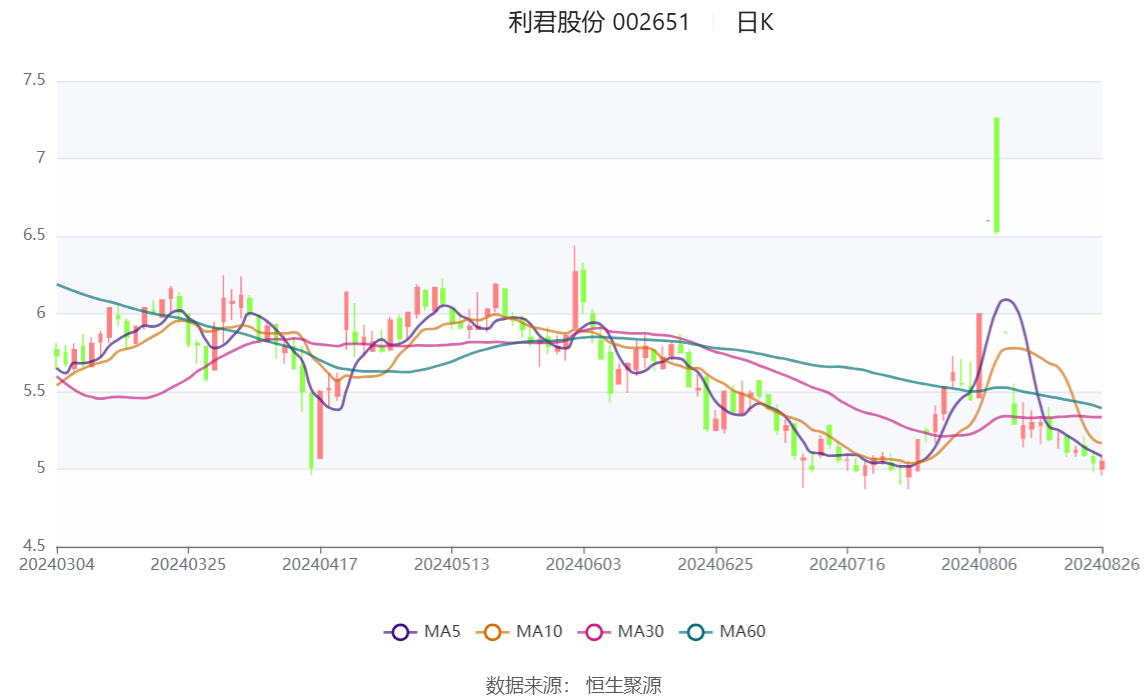
Task: Click the 20240806 x-axis date label
Action: (979, 564)
